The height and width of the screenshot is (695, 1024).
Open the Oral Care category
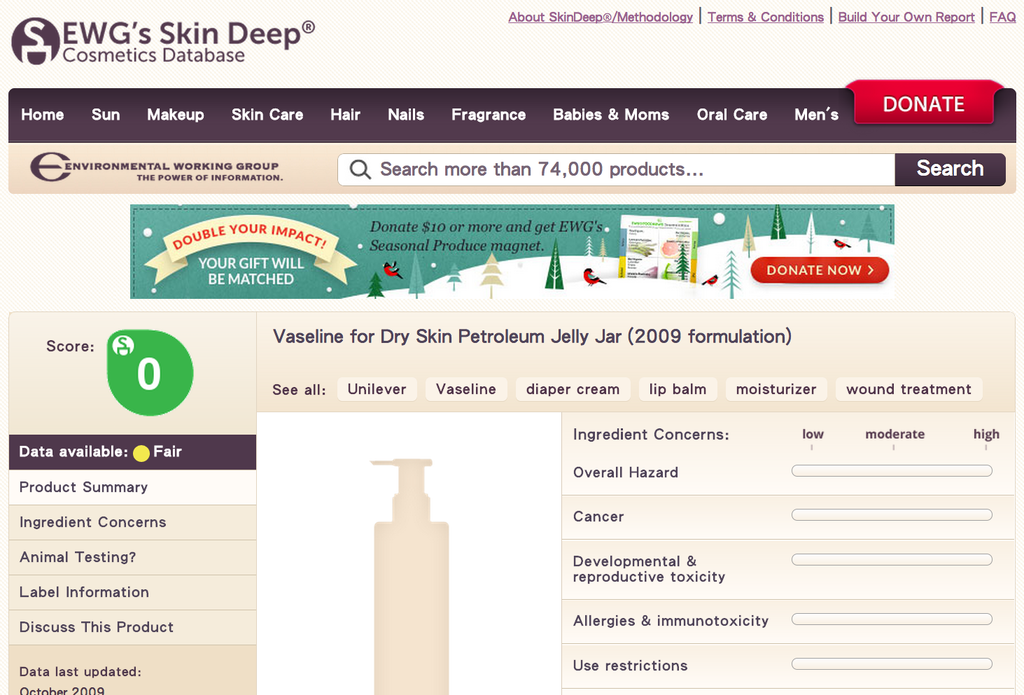pos(732,115)
